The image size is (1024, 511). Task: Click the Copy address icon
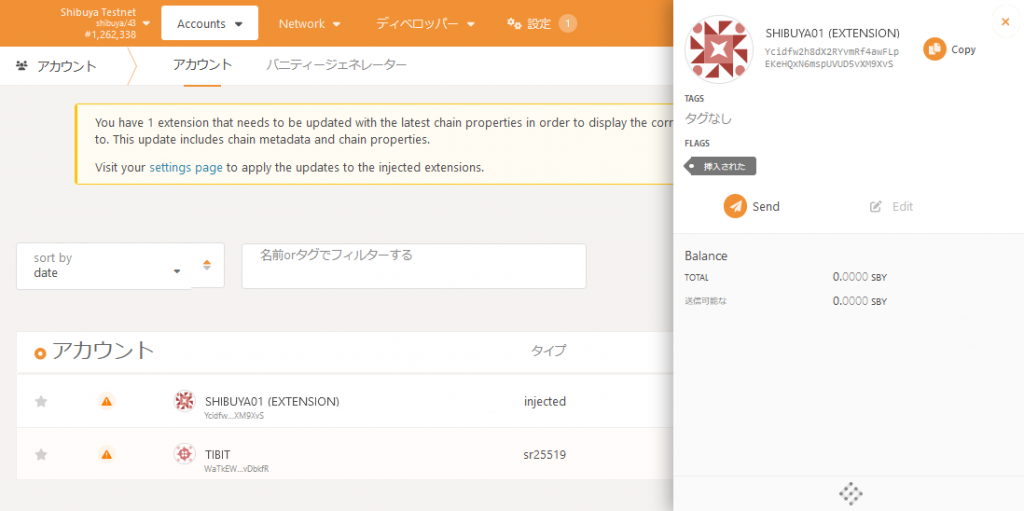point(934,49)
